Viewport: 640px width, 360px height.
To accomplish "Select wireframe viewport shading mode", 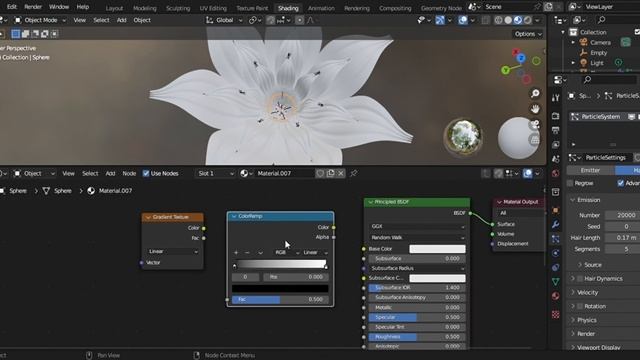I will pyautogui.click(x=498, y=20).
